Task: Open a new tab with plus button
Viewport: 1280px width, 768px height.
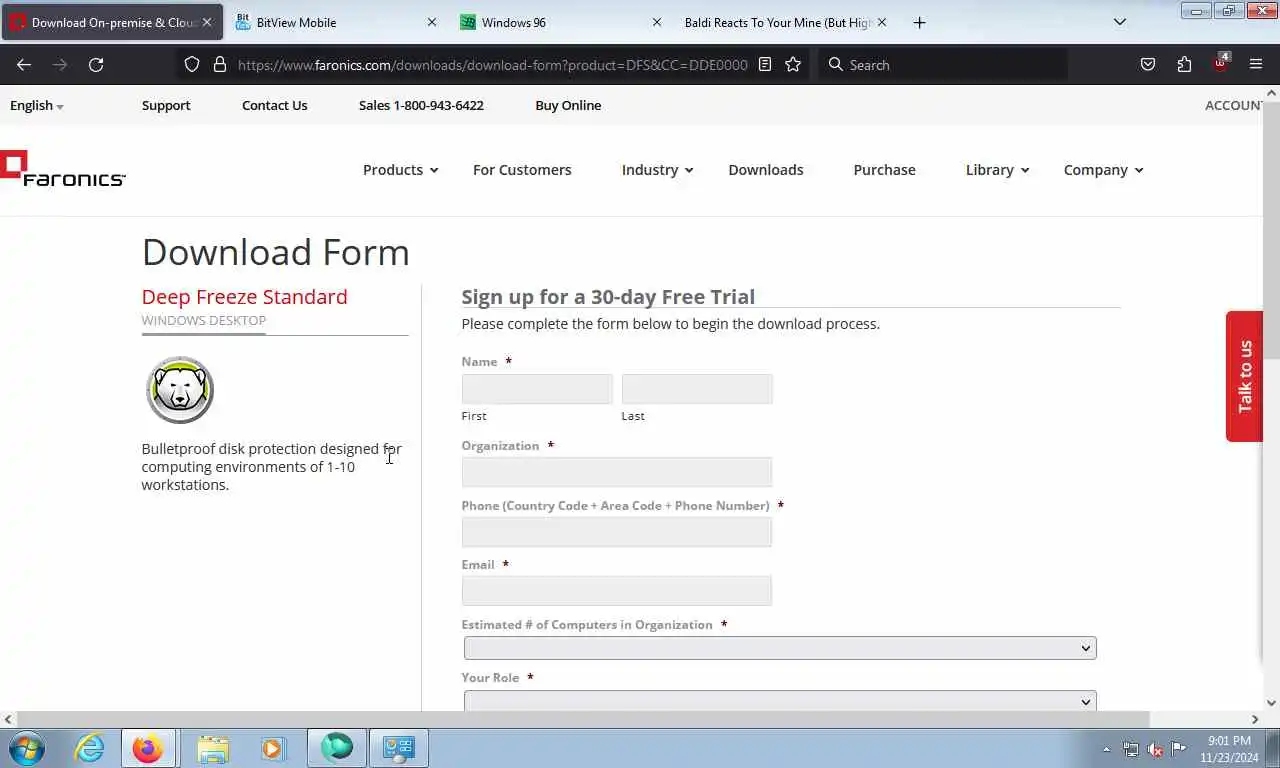Action: (x=919, y=22)
